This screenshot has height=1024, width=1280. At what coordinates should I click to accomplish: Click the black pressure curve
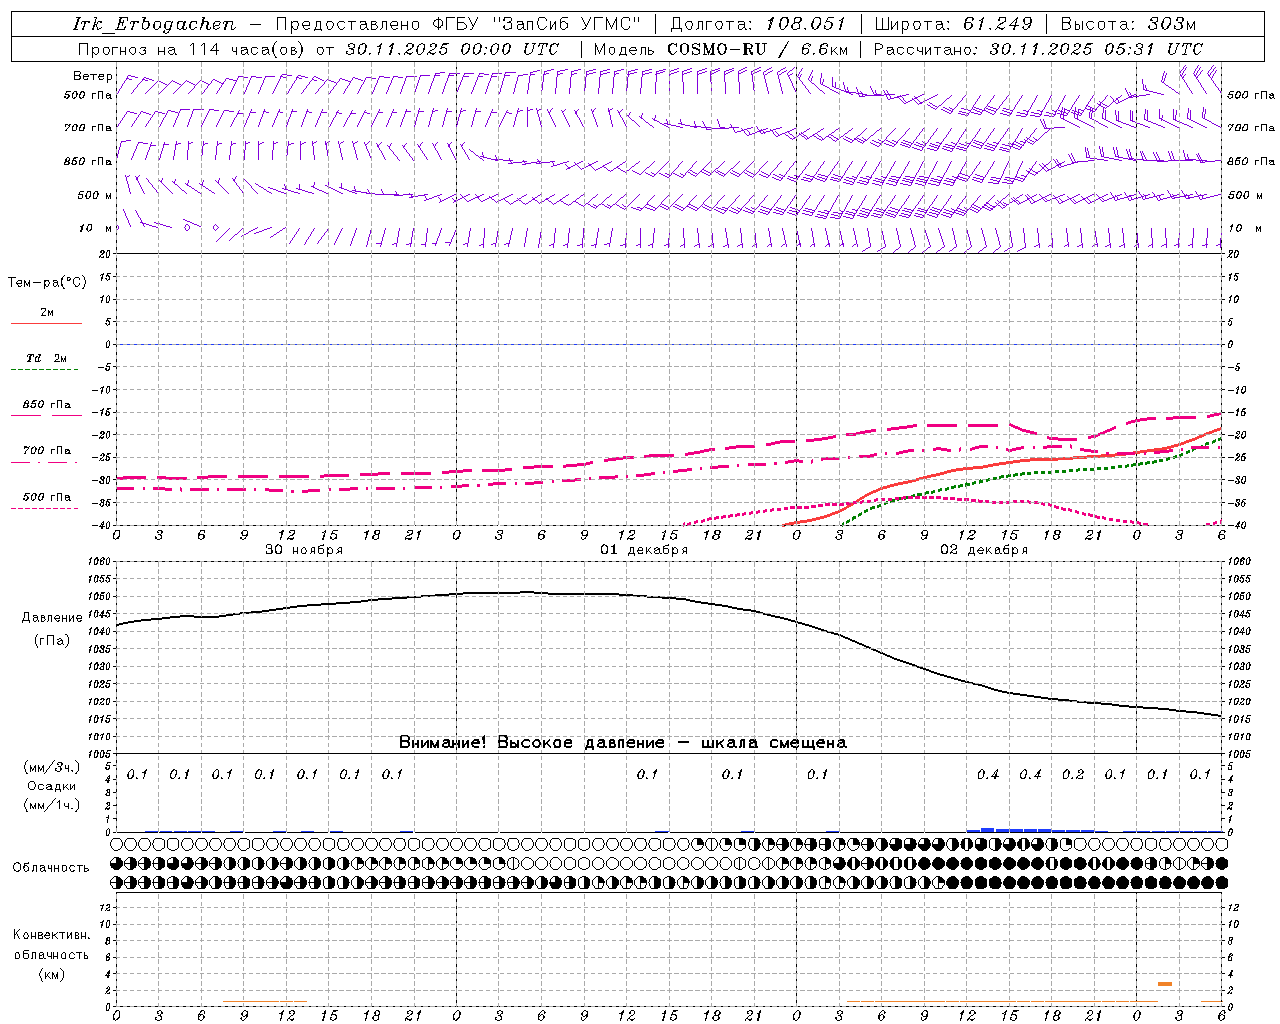pyautogui.click(x=668, y=597)
